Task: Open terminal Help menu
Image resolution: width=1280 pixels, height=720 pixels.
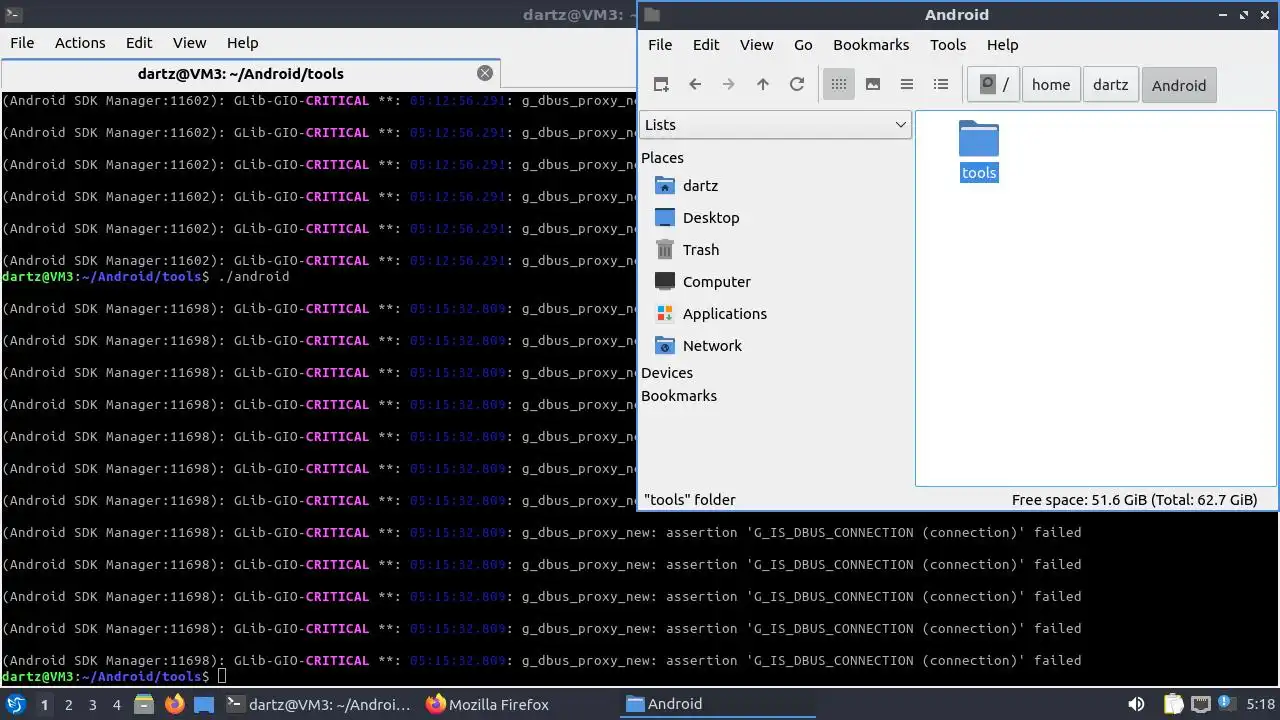Action: 242,43
